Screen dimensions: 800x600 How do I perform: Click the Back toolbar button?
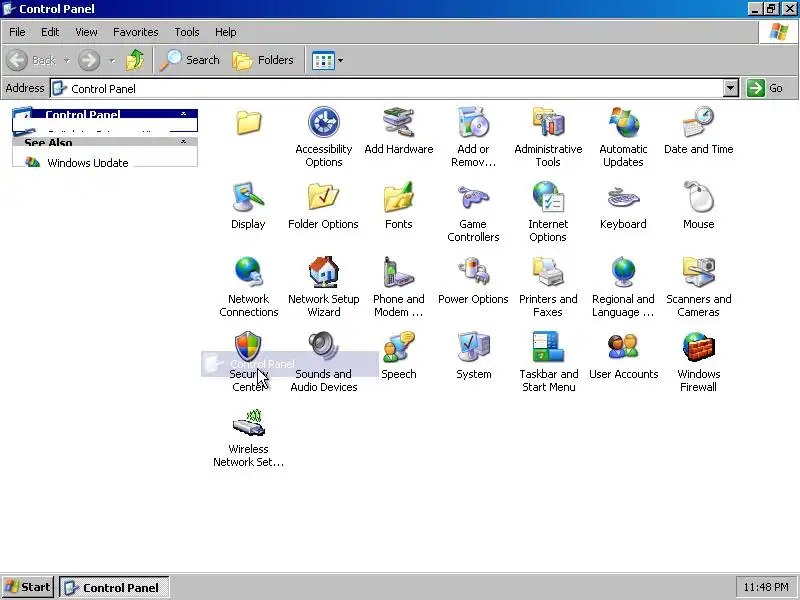(x=32, y=60)
